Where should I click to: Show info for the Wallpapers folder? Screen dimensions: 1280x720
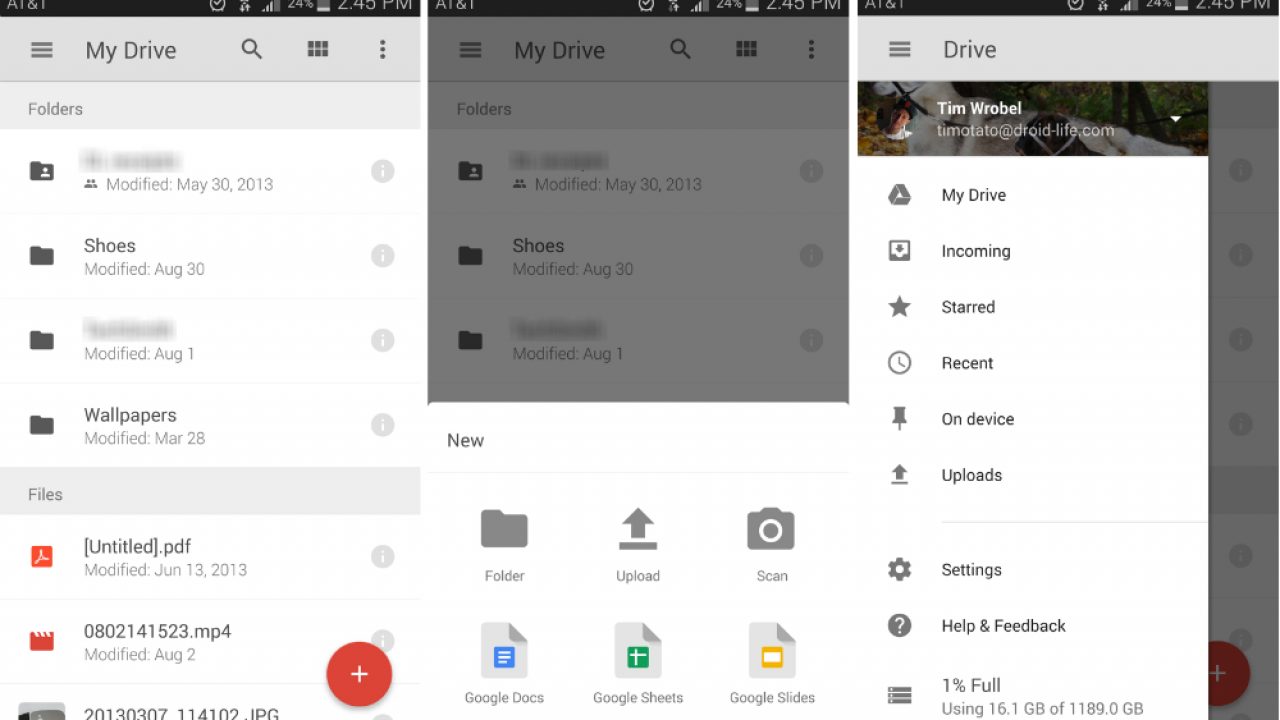coord(382,425)
